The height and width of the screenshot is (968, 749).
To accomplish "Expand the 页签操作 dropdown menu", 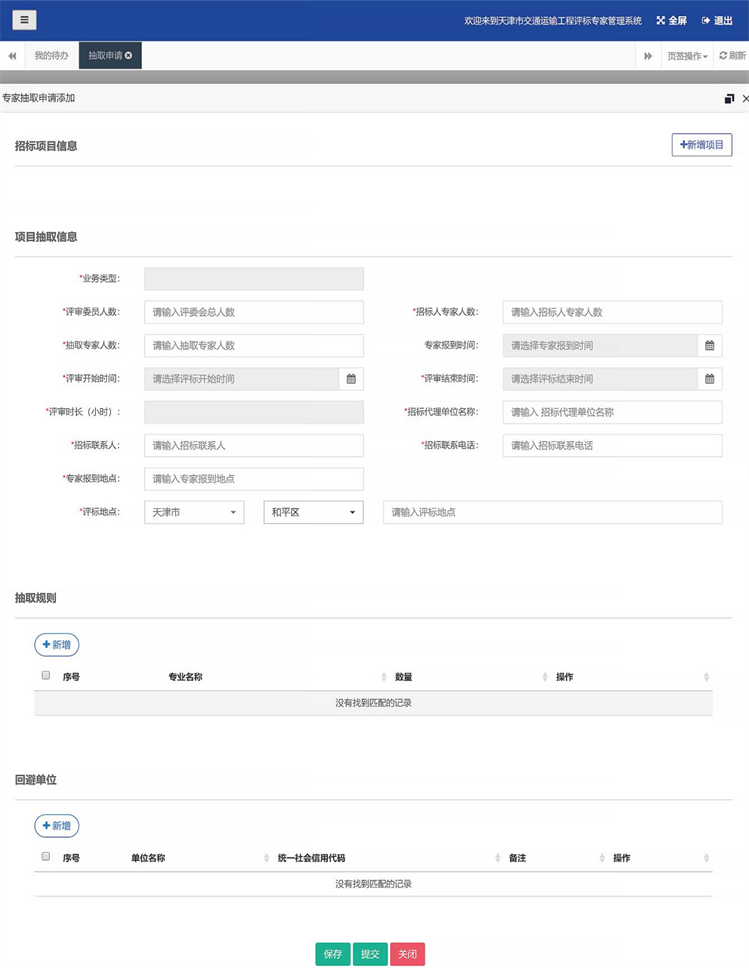I will [x=687, y=56].
